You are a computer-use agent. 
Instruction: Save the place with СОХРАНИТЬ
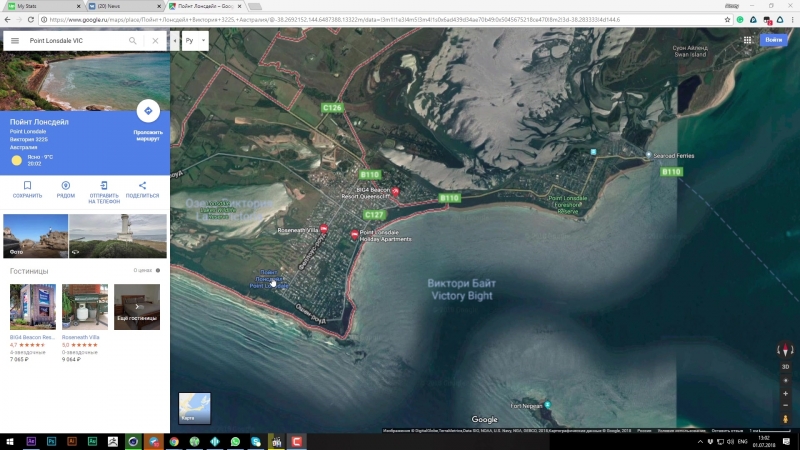(28, 189)
